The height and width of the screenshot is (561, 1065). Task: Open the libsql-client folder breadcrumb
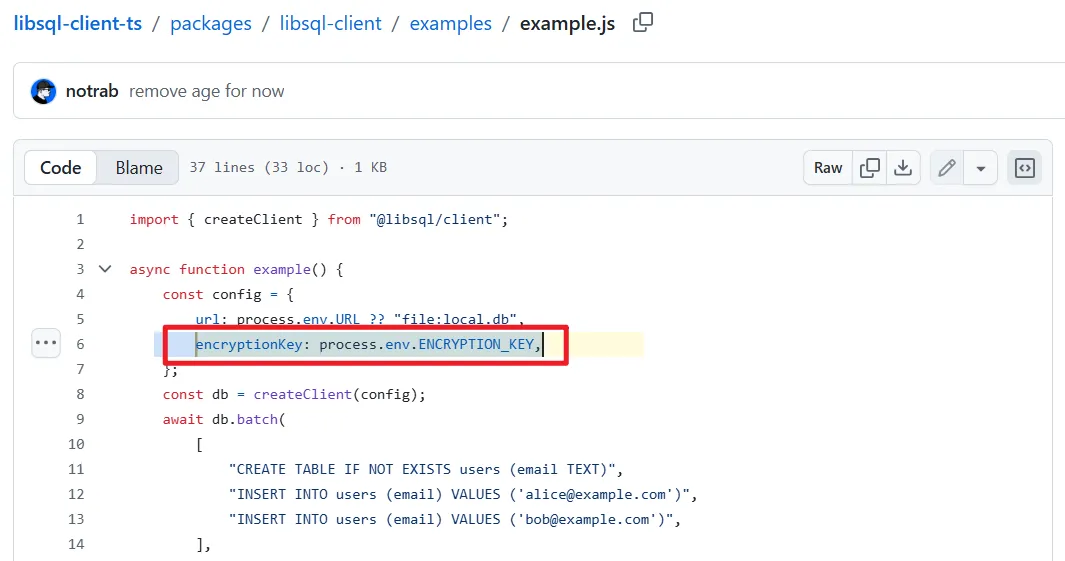[331, 23]
